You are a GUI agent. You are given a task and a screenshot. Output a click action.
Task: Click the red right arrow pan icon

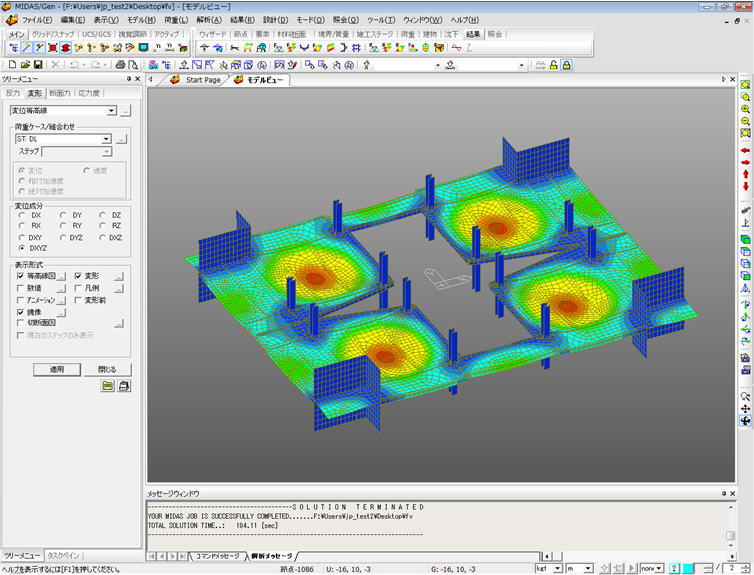(745, 162)
